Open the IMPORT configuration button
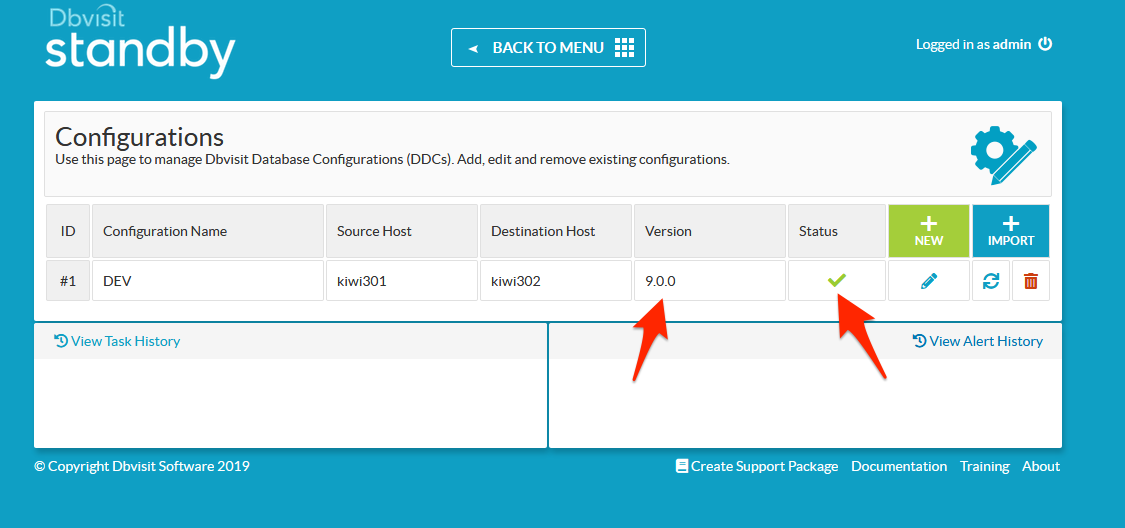Viewport: 1125px width, 528px height. 1011,231
